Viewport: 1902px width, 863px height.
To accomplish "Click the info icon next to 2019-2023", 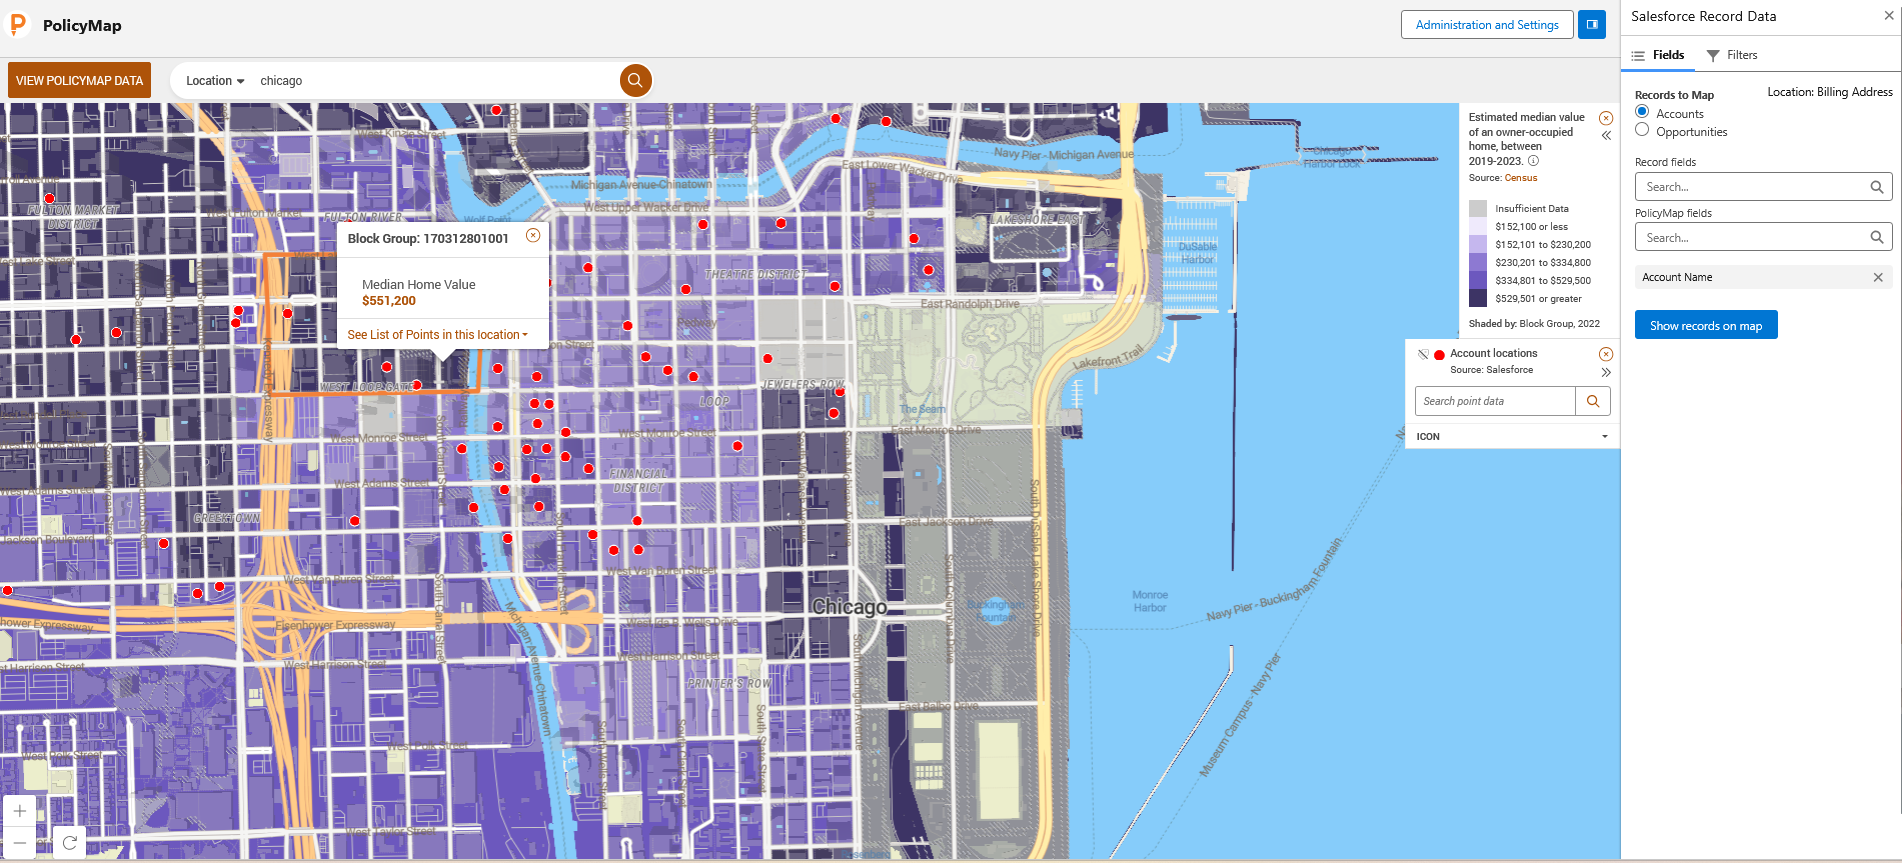I will (1533, 161).
